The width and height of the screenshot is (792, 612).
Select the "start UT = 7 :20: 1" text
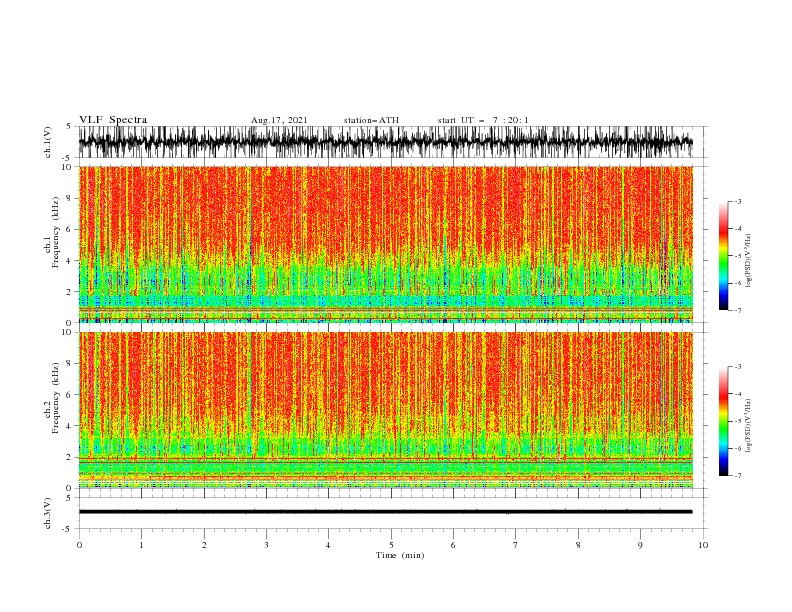483,120
